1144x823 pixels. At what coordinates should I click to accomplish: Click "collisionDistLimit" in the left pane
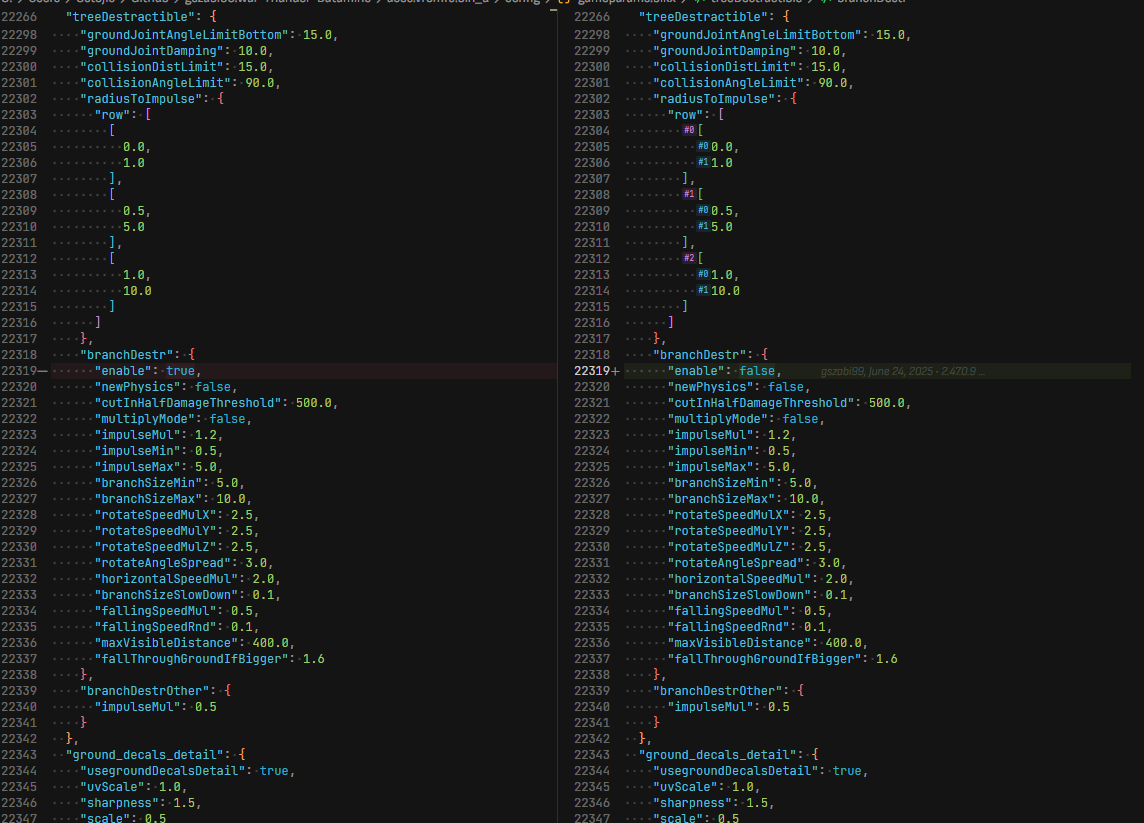coord(152,66)
